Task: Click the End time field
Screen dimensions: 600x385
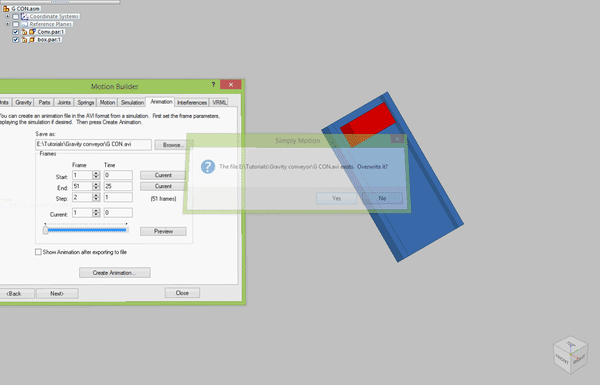Action: click(x=118, y=186)
